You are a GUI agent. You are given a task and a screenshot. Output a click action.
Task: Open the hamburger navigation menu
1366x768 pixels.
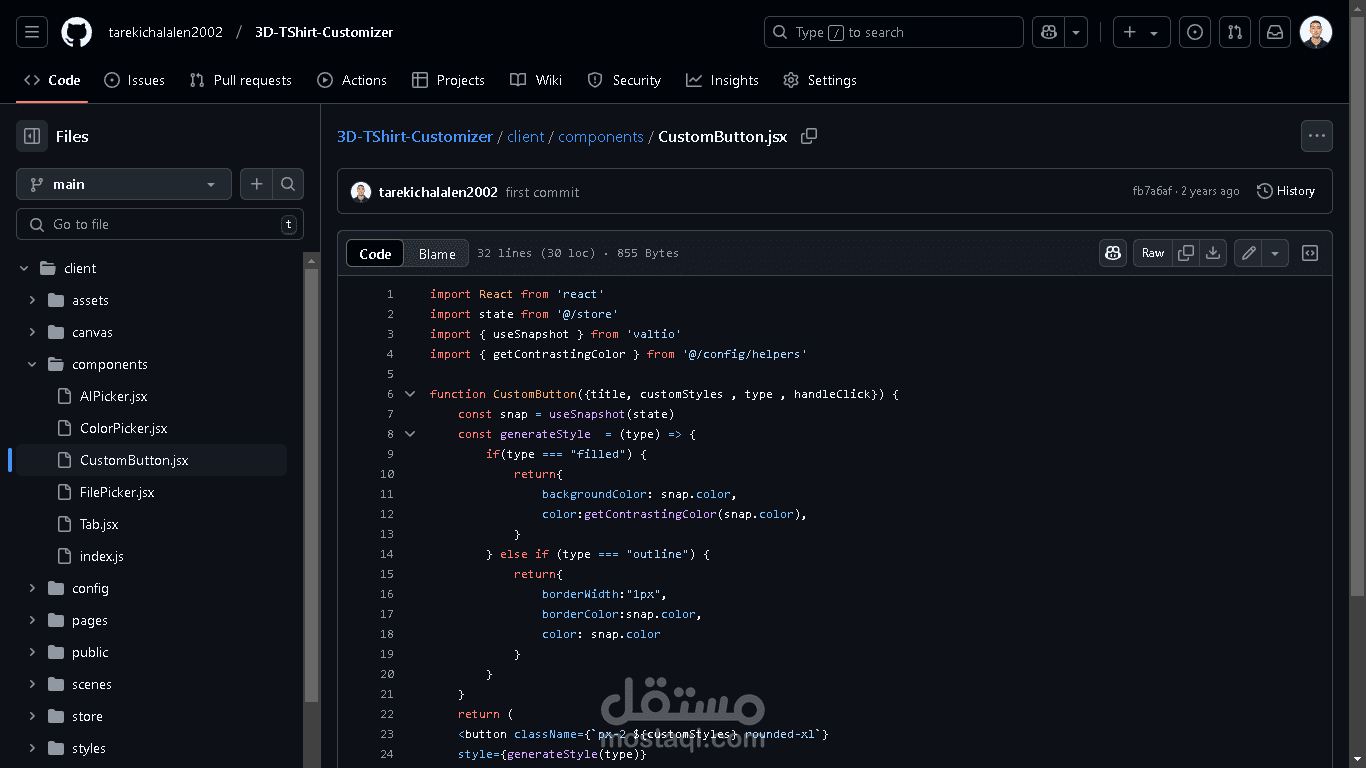coord(32,32)
